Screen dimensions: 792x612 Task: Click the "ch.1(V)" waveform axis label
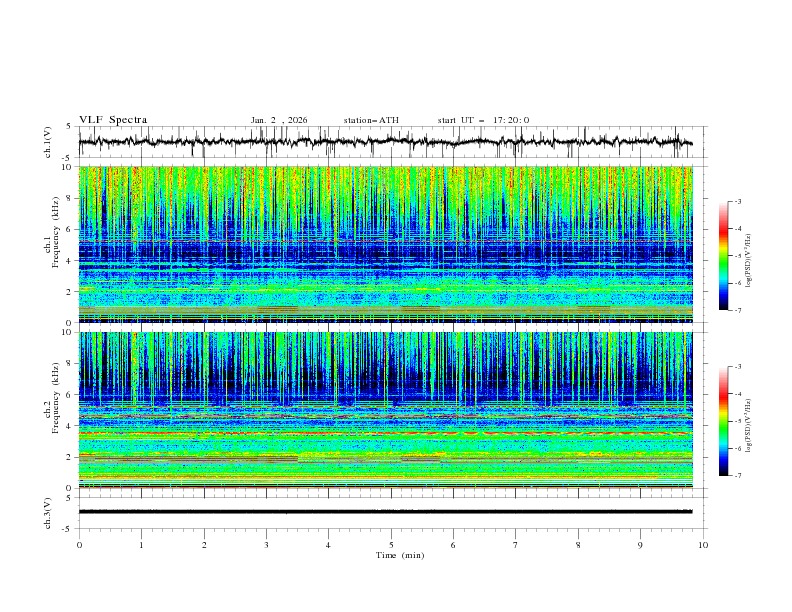pyautogui.click(x=48, y=142)
